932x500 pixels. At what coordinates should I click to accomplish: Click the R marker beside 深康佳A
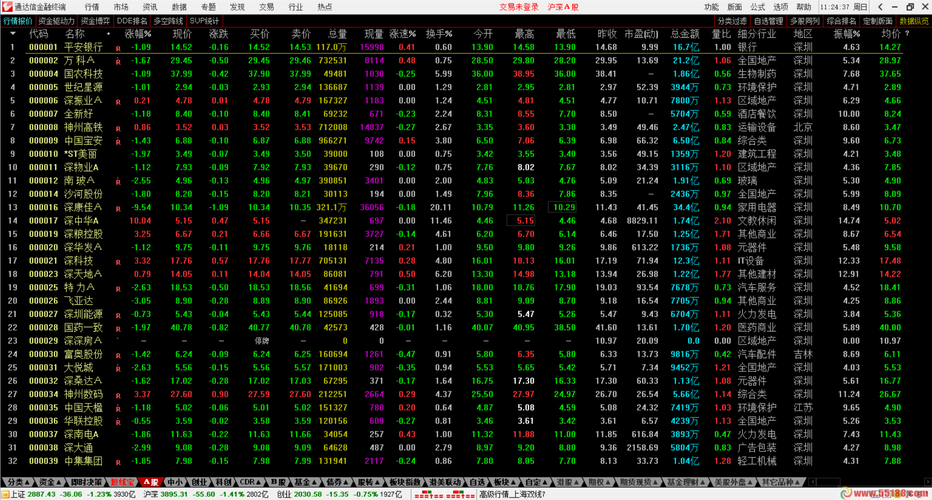click(118, 207)
